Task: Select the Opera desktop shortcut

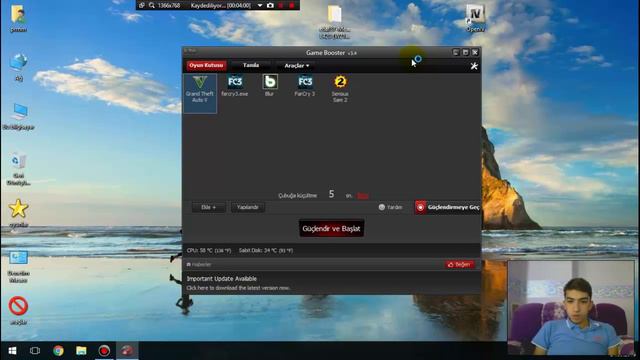Action: tap(475, 18)
